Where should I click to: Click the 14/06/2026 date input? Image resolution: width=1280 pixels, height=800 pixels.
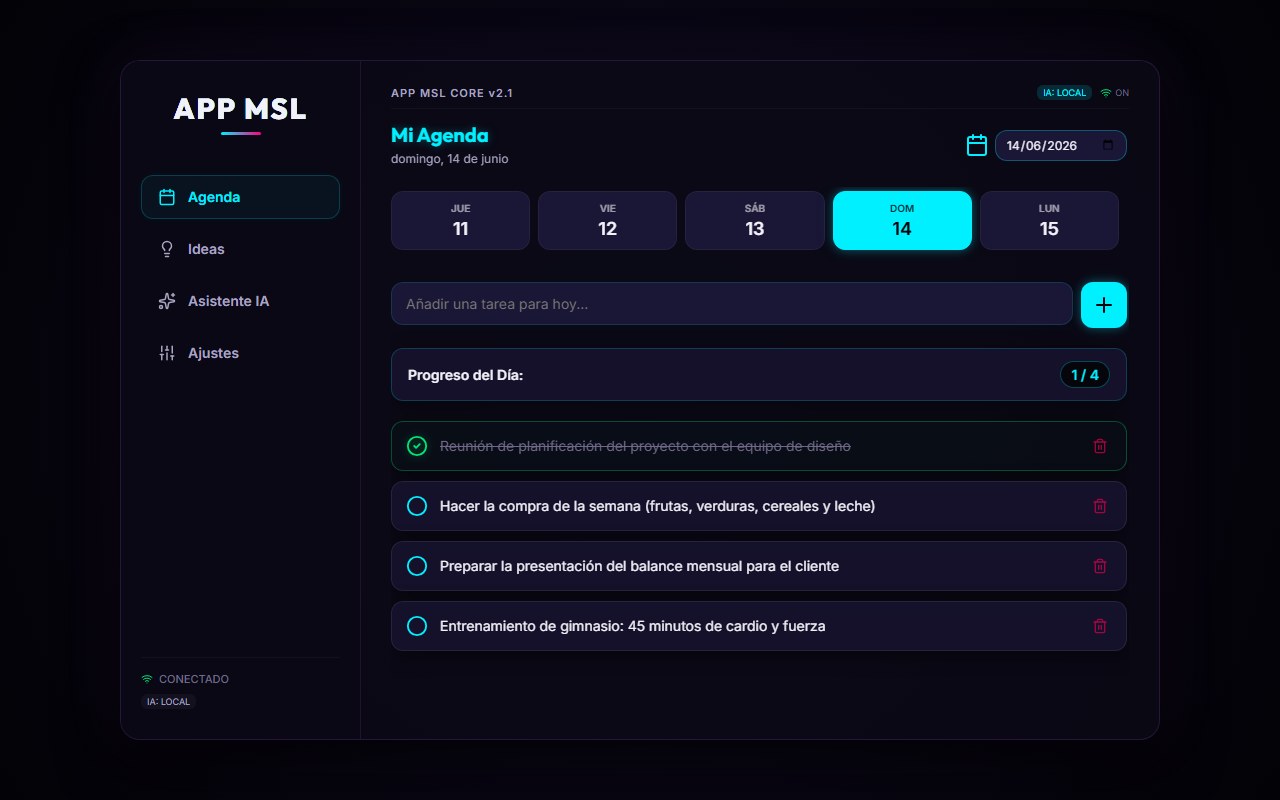coord(1060,145)
